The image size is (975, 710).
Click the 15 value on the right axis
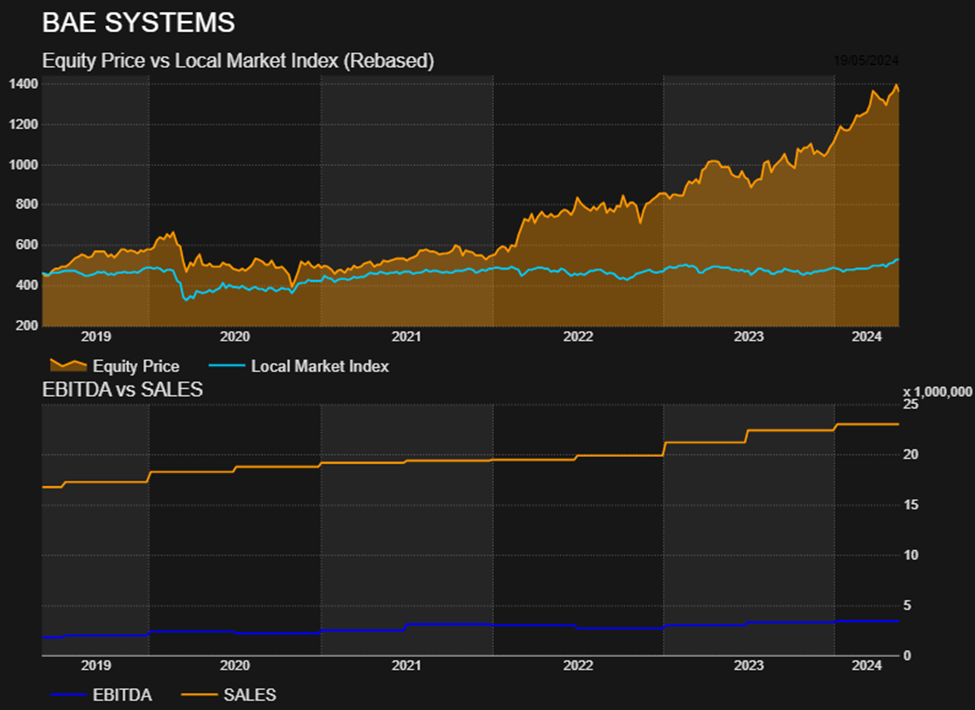coord(911,505)
